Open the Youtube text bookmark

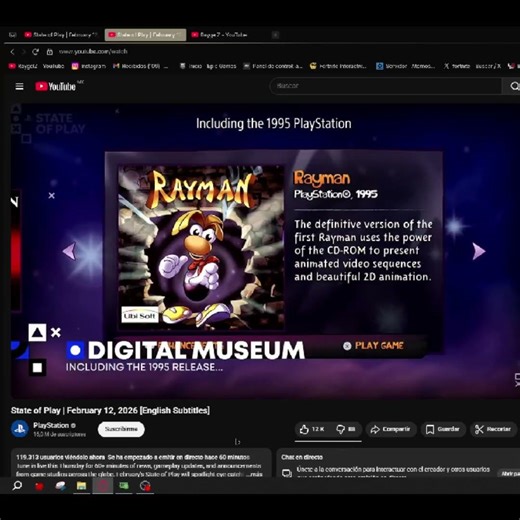click(x=53, y=66)
